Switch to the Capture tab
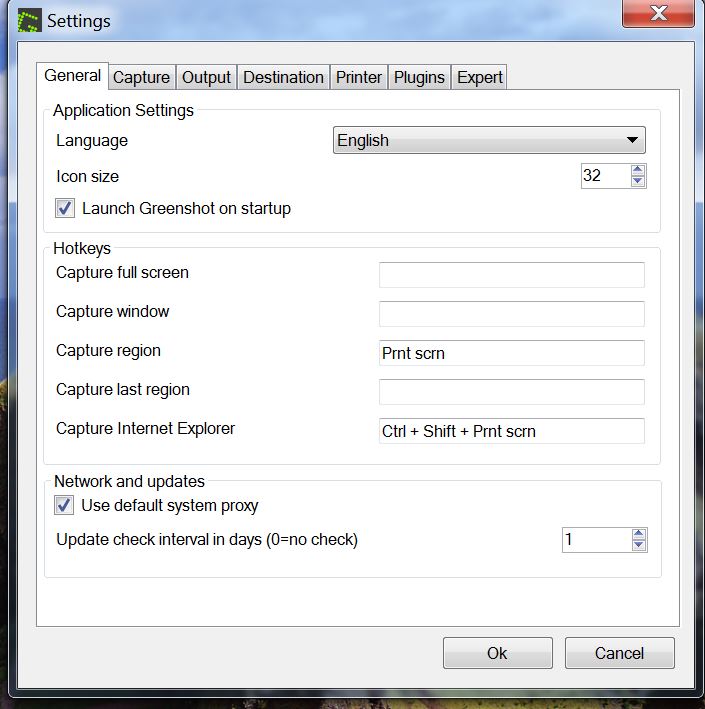705x709 pixels. pos(141,77)
